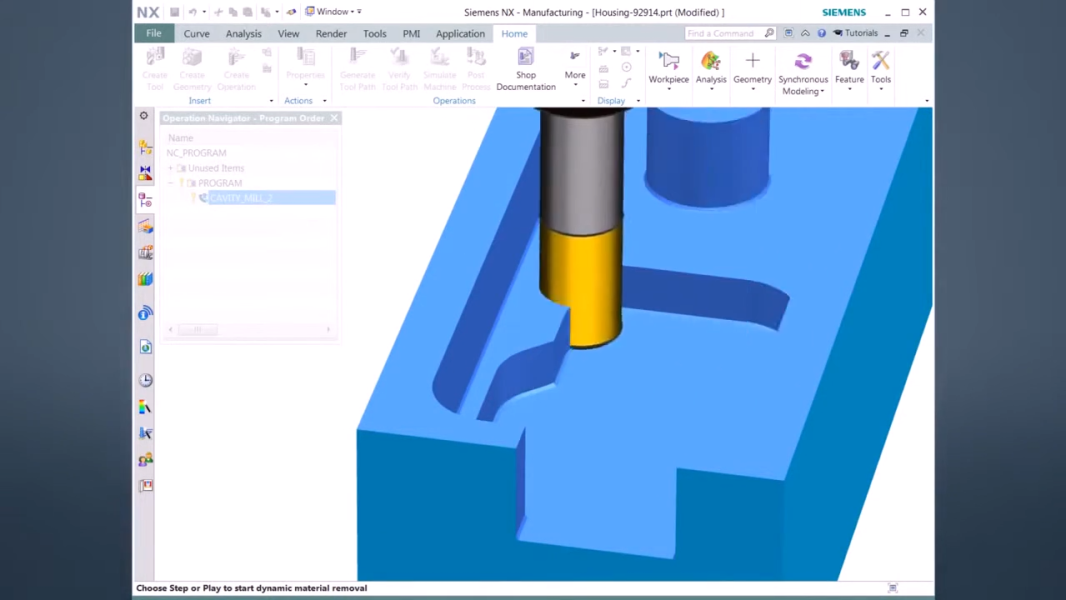Open the Workpiece dropdown

coord(668,71)
